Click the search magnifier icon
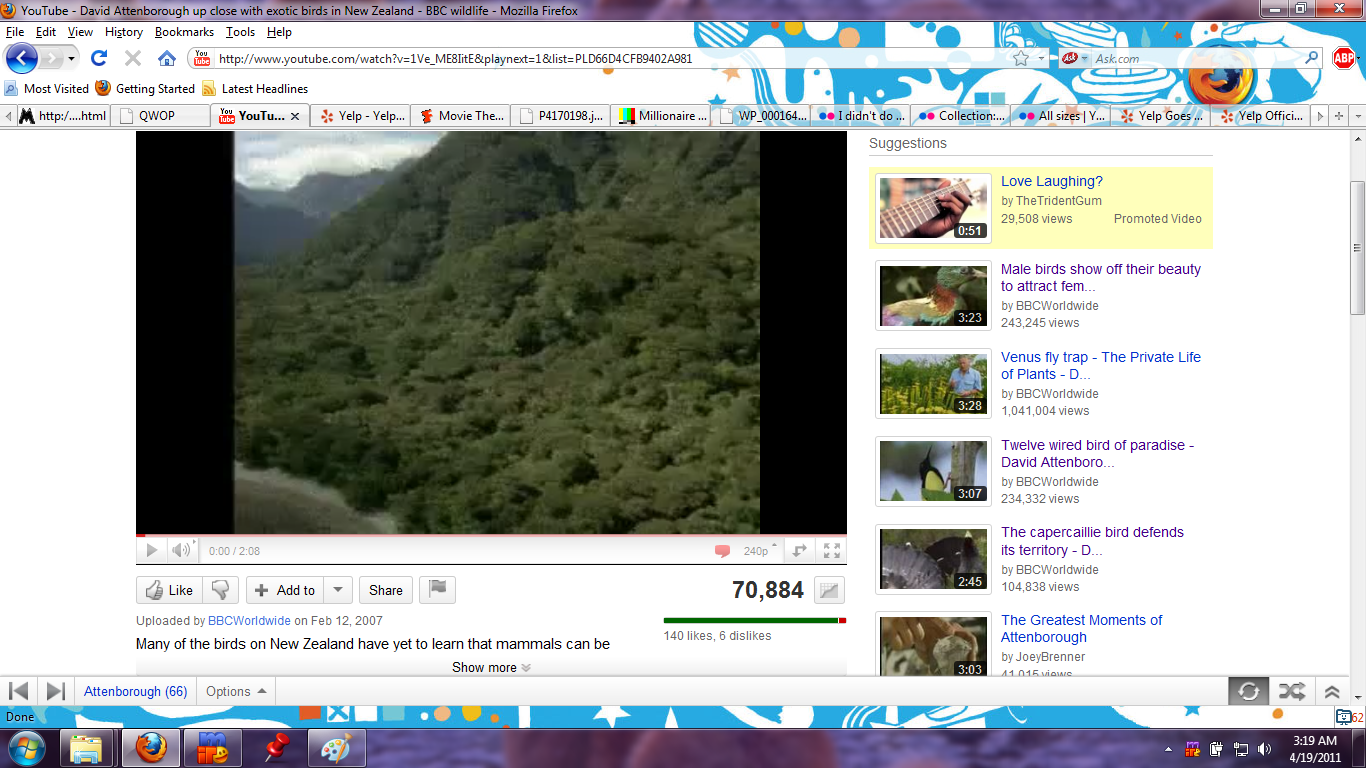 click(1312, 59)
